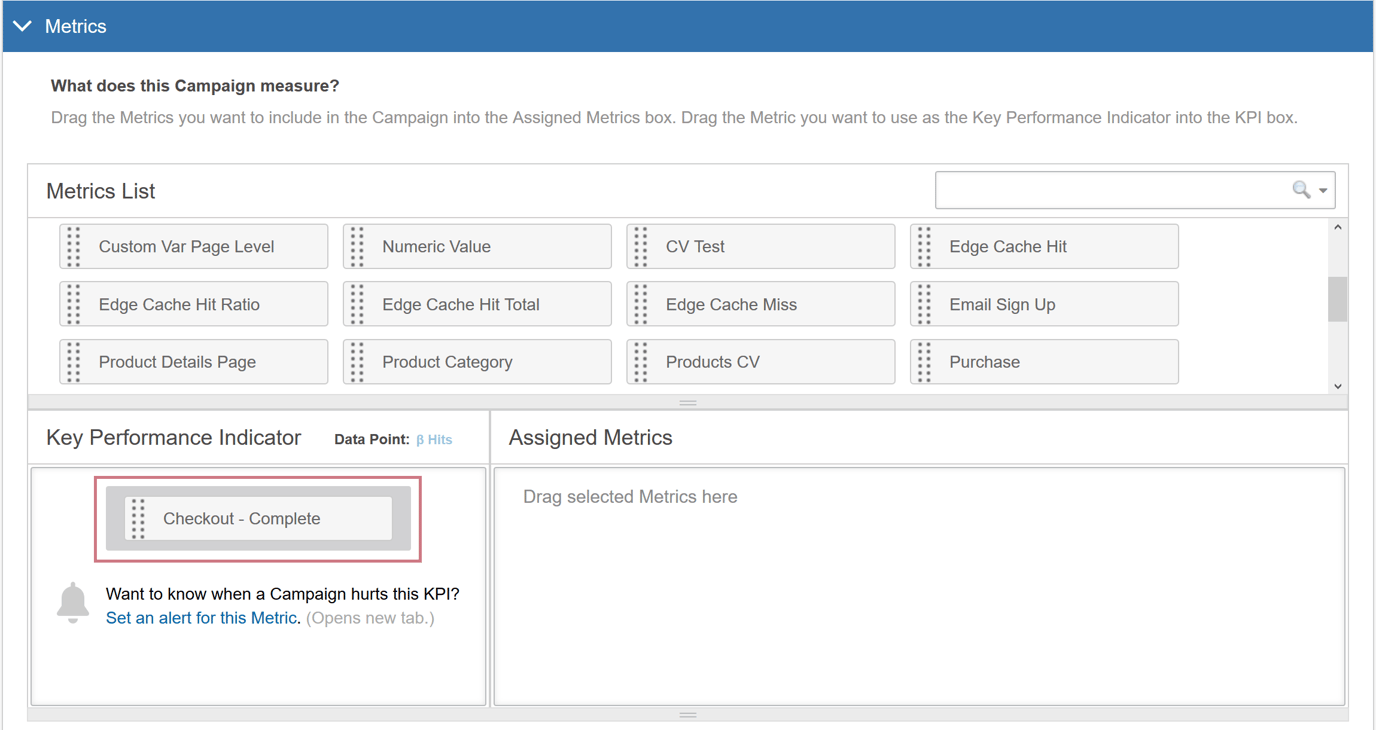
Task: Grab the Edge Cache Hit Ratio drag handle
Action: click(x=74, y=305)
